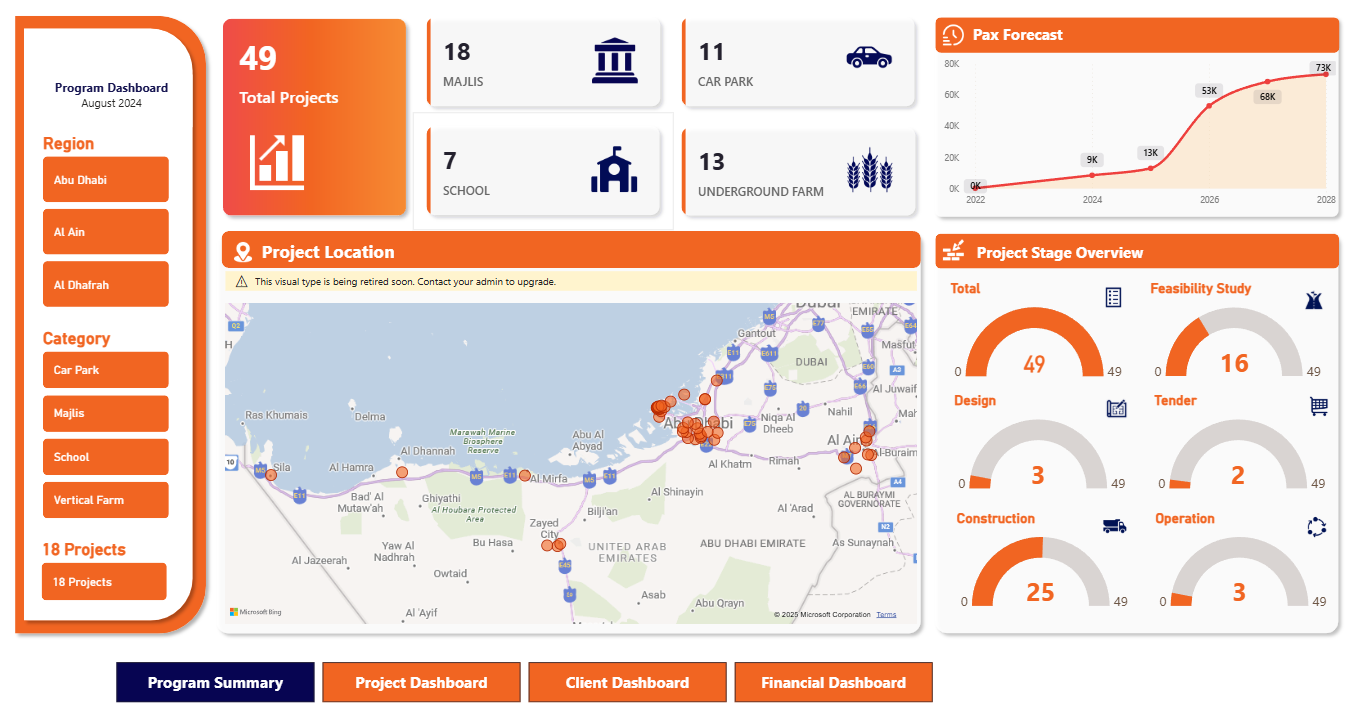Toggle the Abu Dhabi region filter

pos(105,179)
